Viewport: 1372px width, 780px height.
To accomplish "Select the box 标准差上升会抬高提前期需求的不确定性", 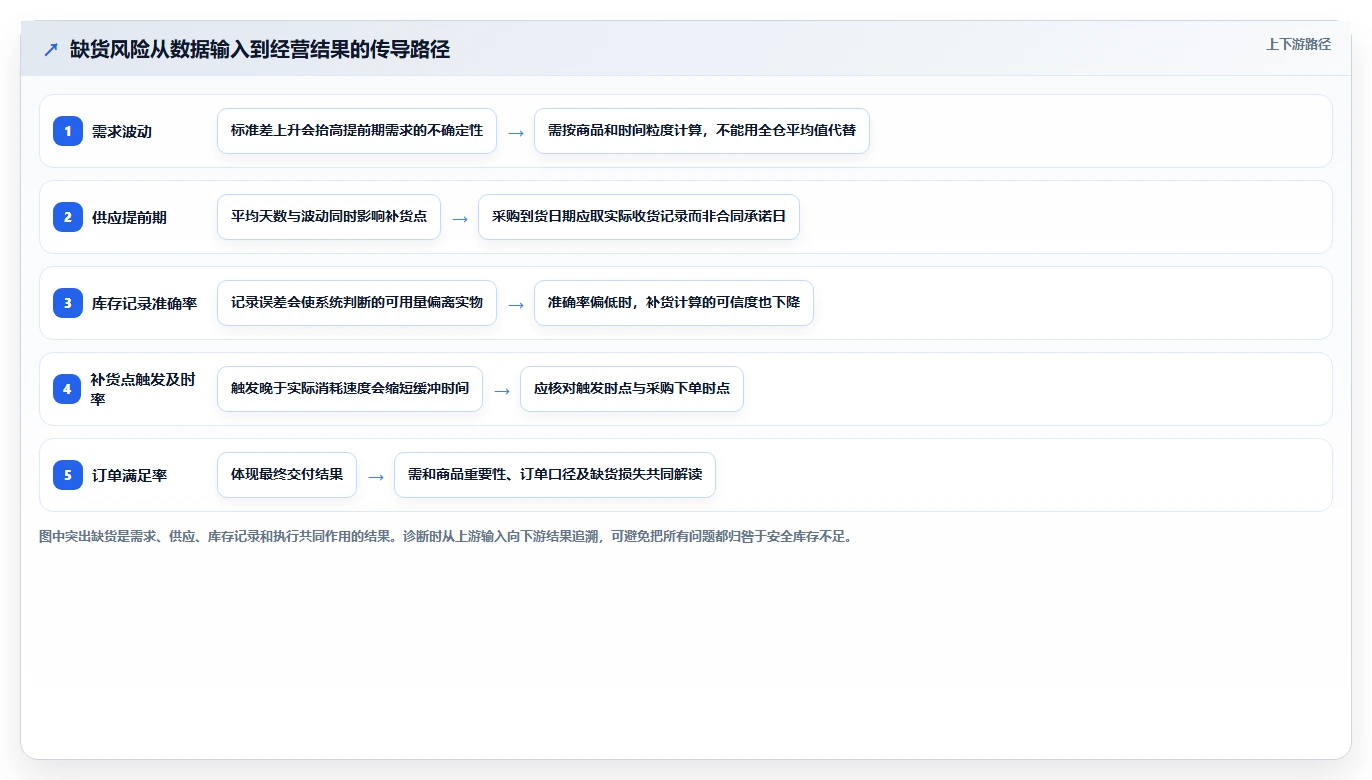I will pos(357,131).
